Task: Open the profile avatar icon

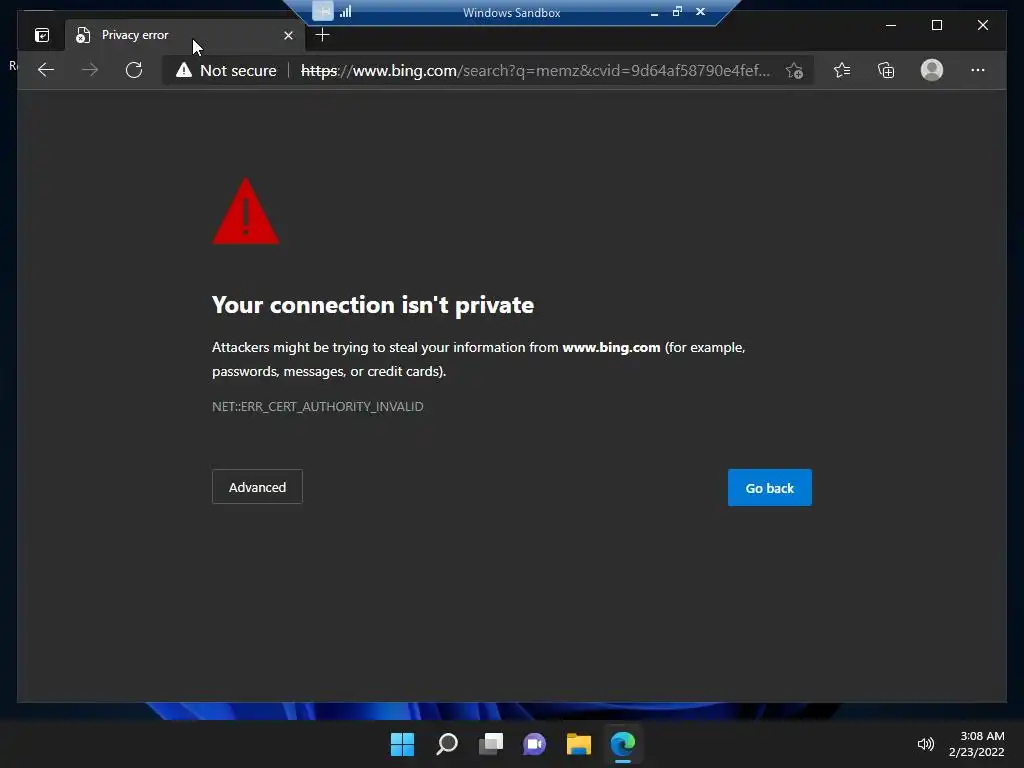Action: (931, 70)
